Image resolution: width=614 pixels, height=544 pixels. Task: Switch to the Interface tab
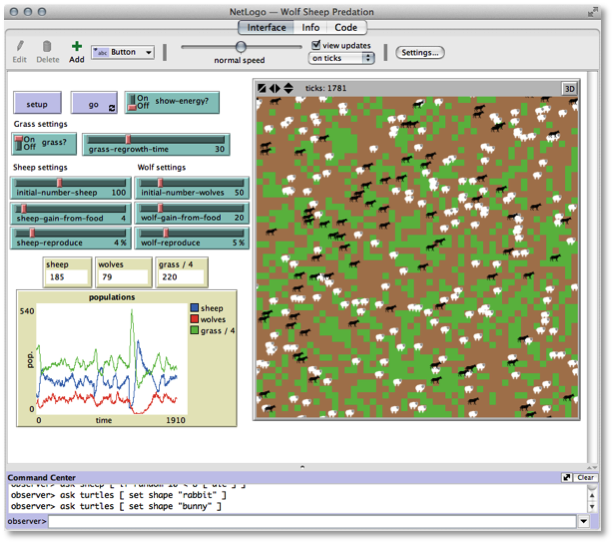click(x=266, y=27)
